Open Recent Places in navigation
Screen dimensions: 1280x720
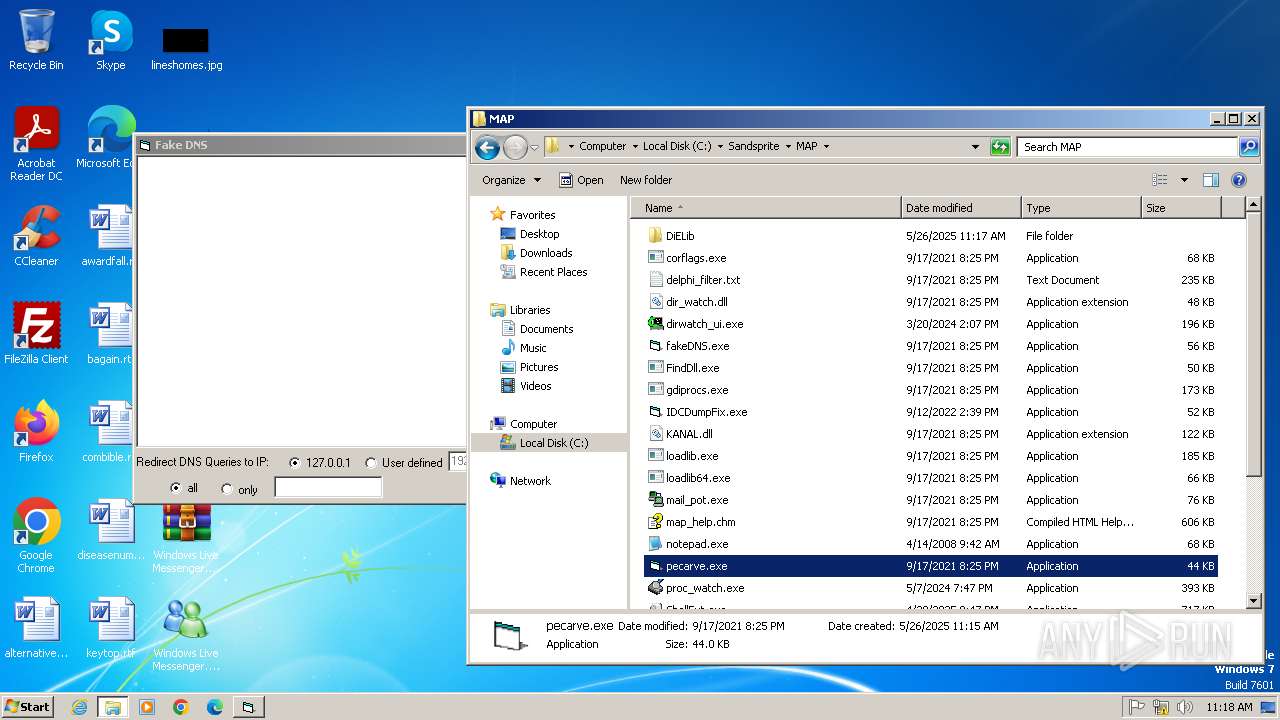[553, 272]
